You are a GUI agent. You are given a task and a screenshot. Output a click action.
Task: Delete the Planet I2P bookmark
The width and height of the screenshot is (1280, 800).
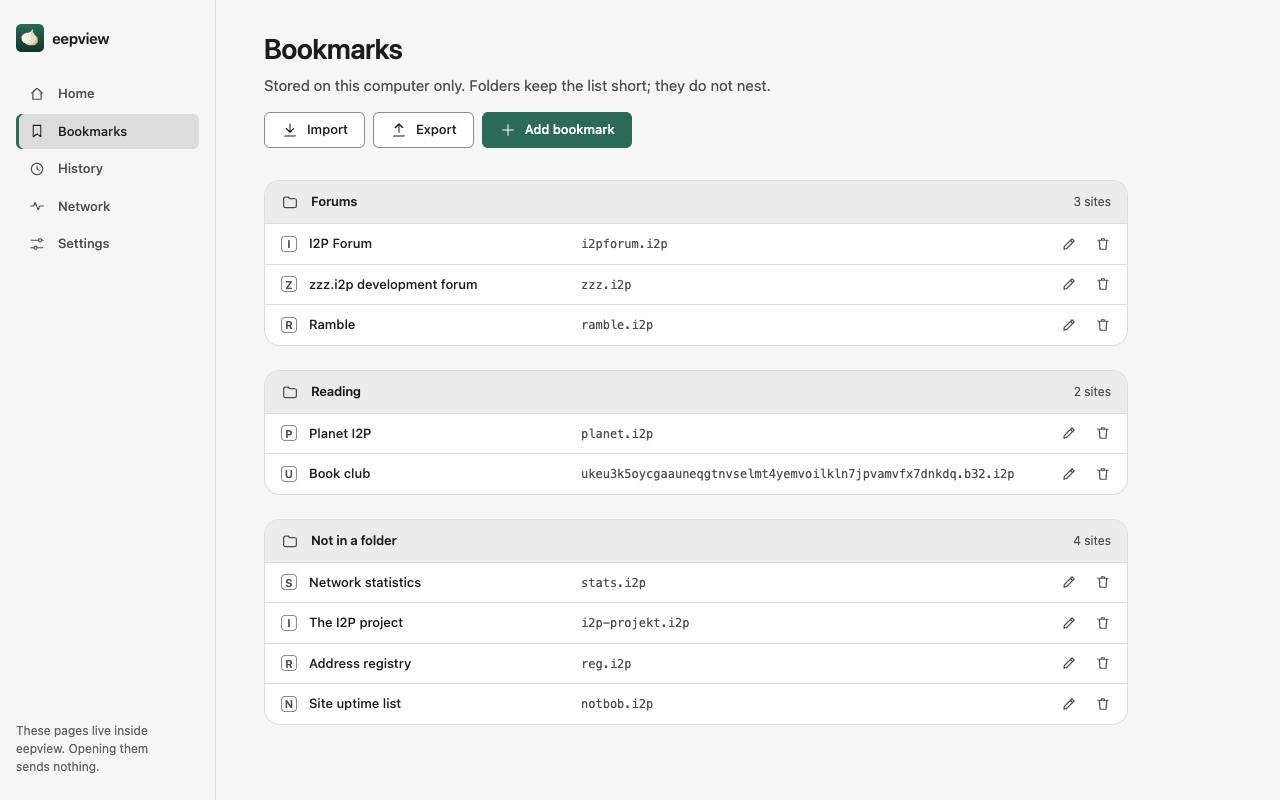pos(1103,433)
